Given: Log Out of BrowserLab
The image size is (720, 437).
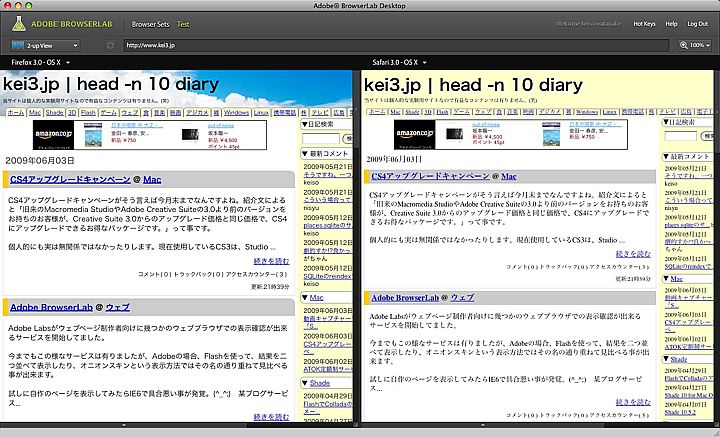Looking at the screenshot, I should click(699, 22).
